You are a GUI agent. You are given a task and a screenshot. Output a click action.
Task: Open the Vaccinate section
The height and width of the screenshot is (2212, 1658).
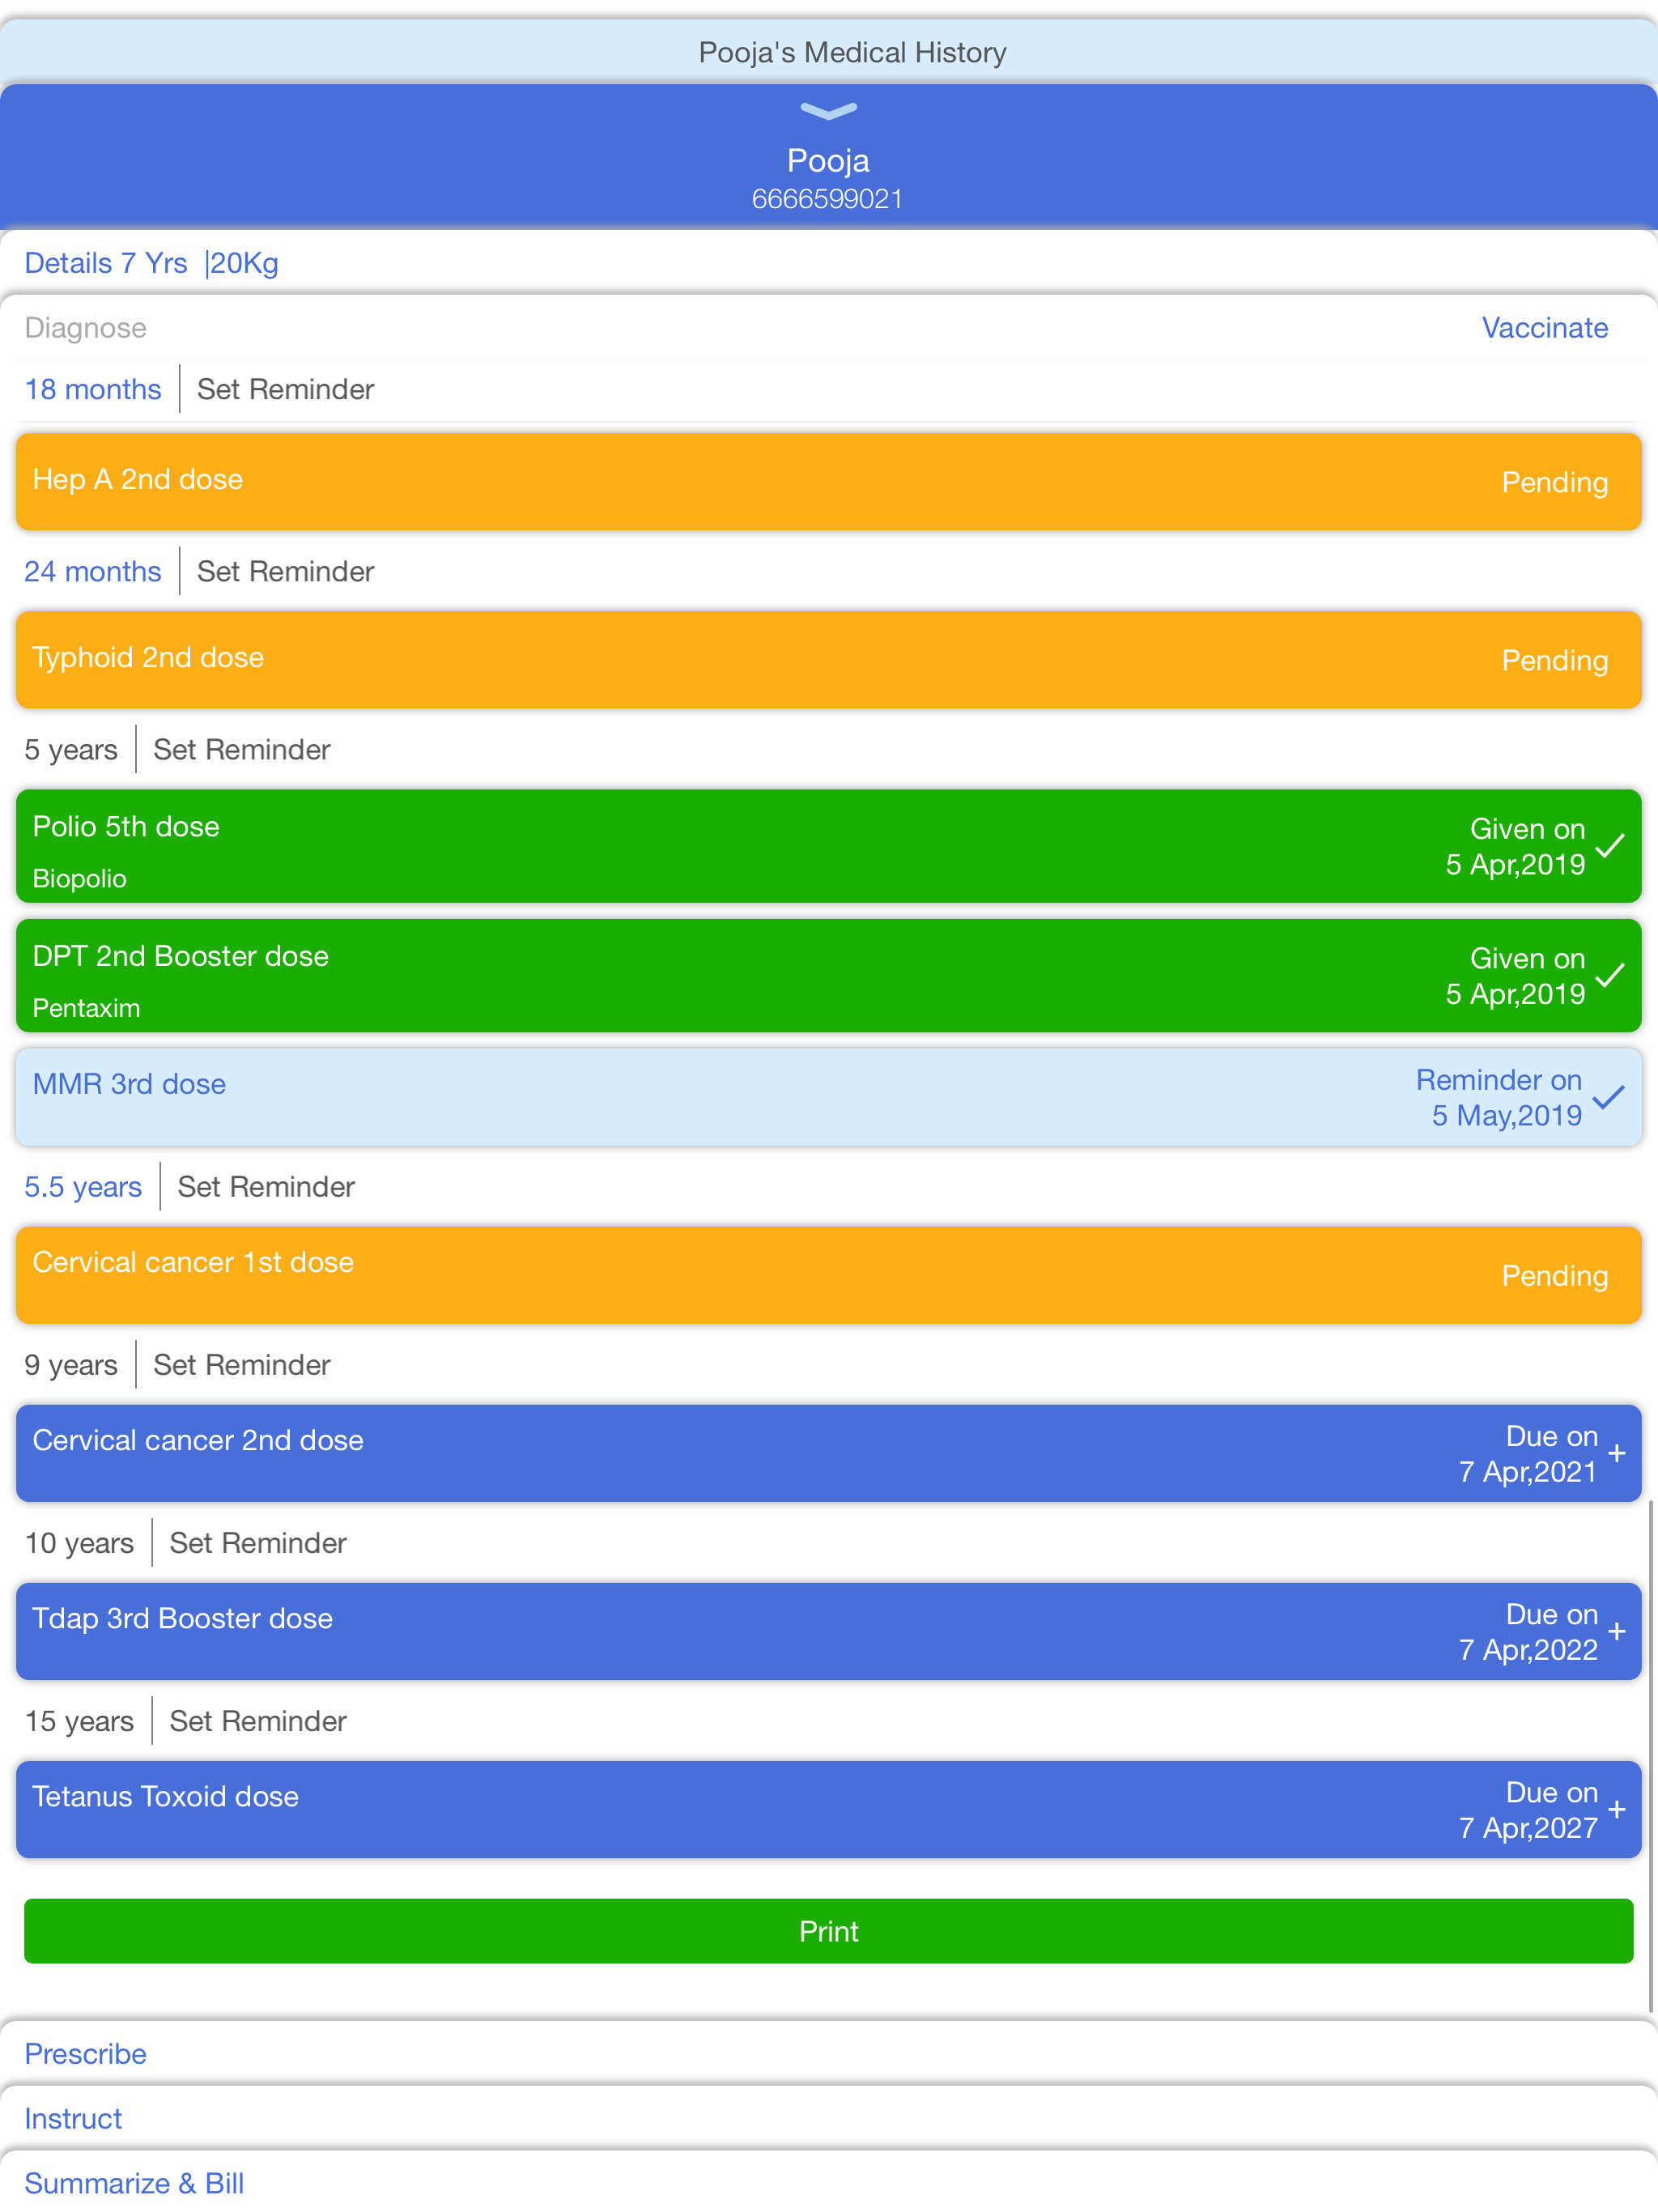(1544, 328)
